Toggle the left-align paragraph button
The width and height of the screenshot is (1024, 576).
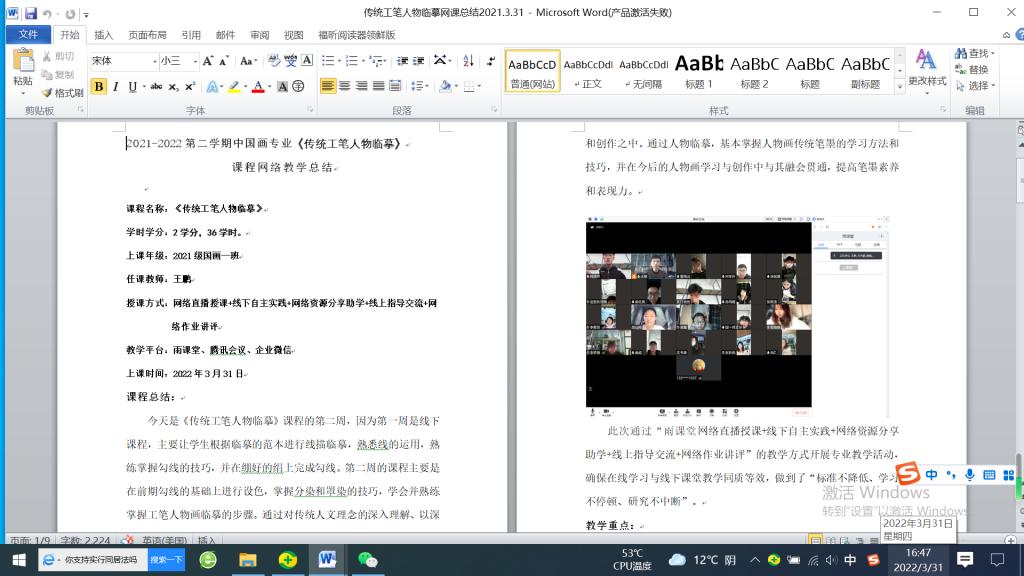pos(328,87)
